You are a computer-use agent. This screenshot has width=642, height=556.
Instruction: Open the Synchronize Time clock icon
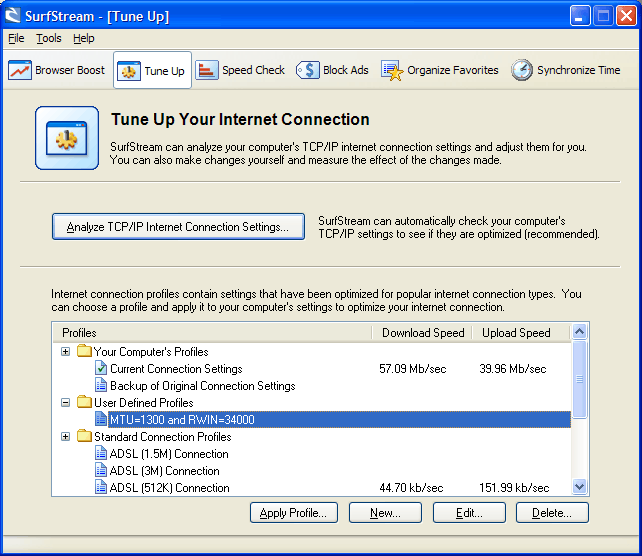(522, 70)
